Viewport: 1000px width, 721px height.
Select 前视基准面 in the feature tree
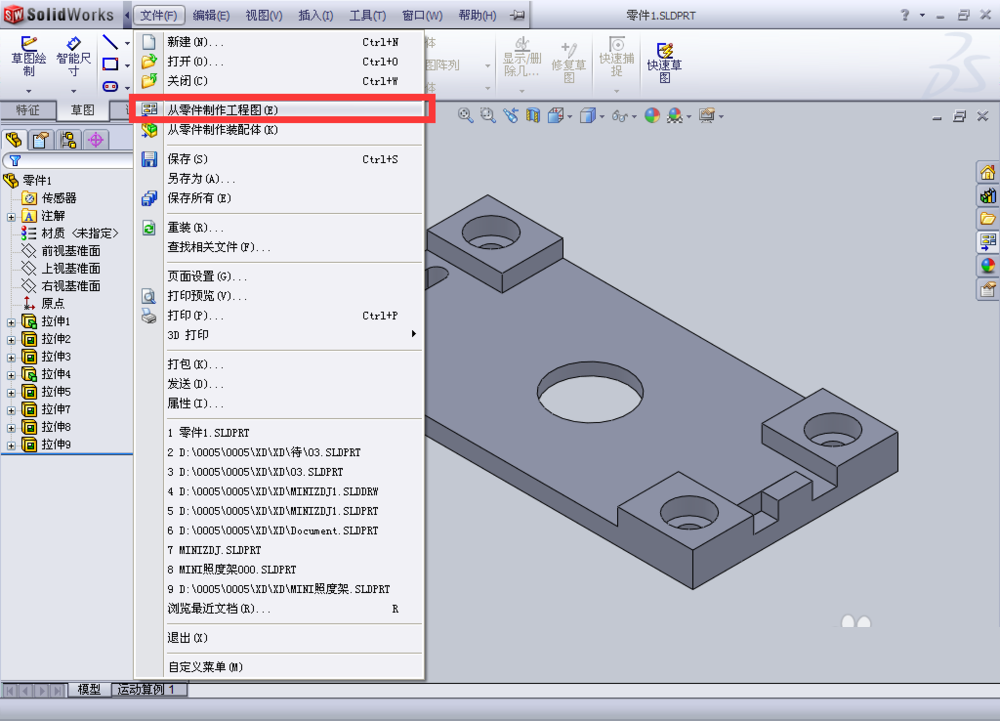click(x=61, y=251)
